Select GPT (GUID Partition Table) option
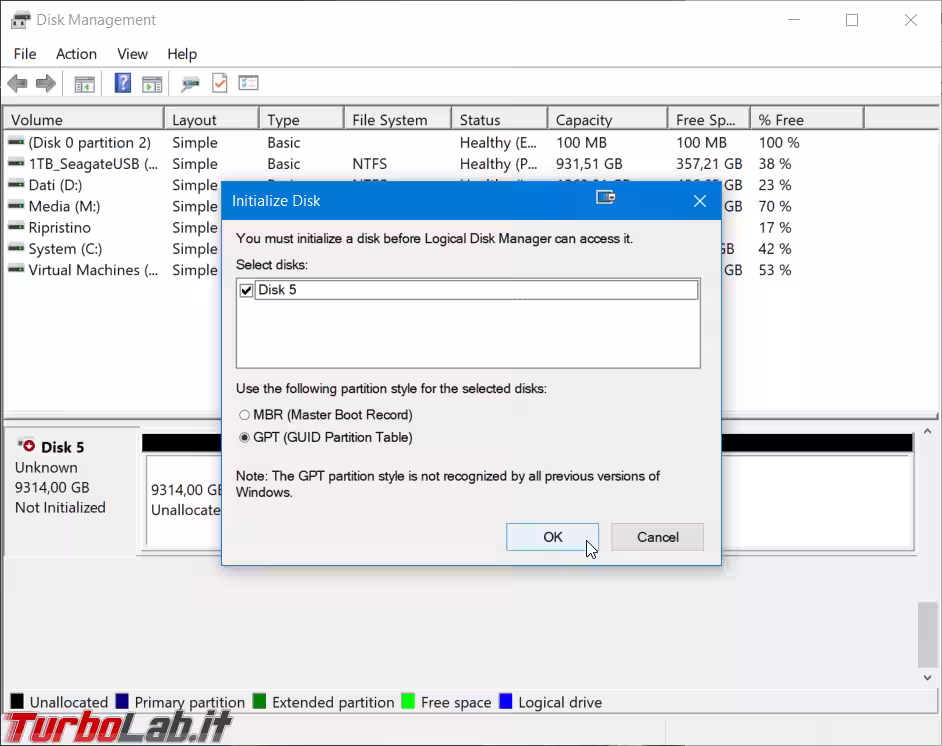 245,438
